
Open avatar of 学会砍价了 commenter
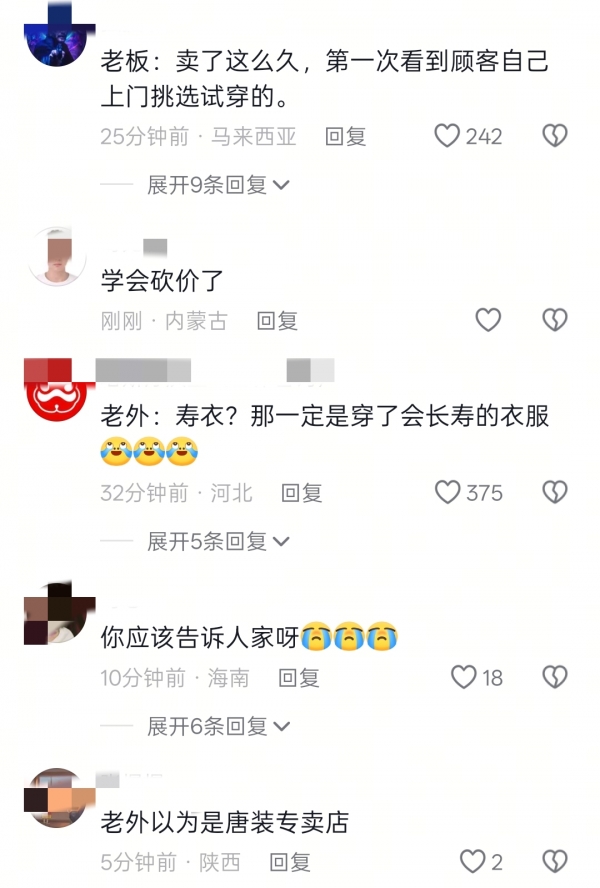56,257
